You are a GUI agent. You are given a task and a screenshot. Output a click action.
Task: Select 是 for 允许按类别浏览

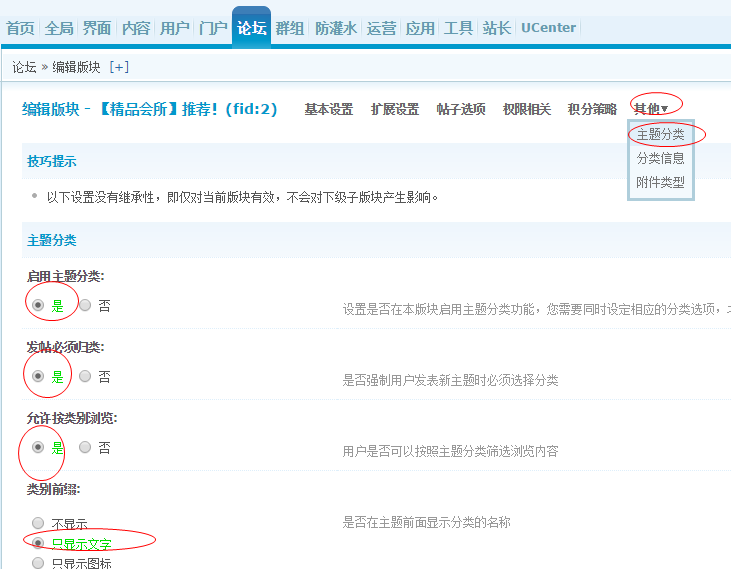pyautogui.click(x=38, y=447)
